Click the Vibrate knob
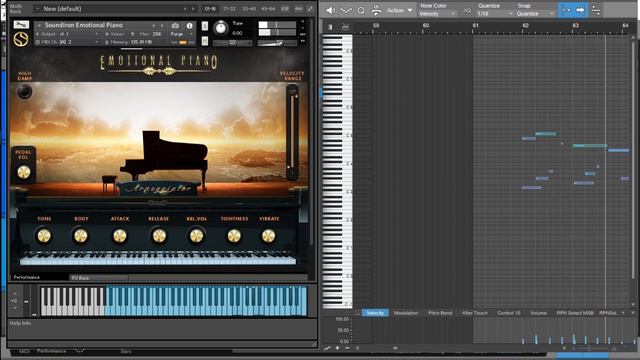The height and width of the screenshot is (360, 640). (x=268, y=236)
